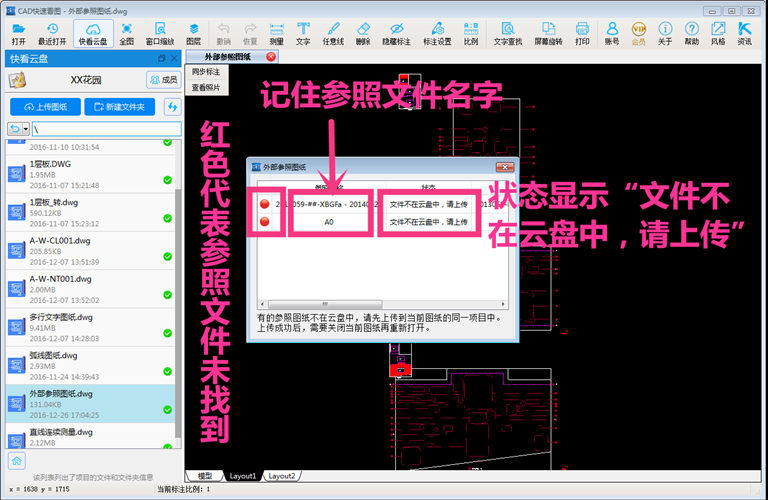
Task: Open 标注设置 annotation settings
Action: click(x=437, y=34)
